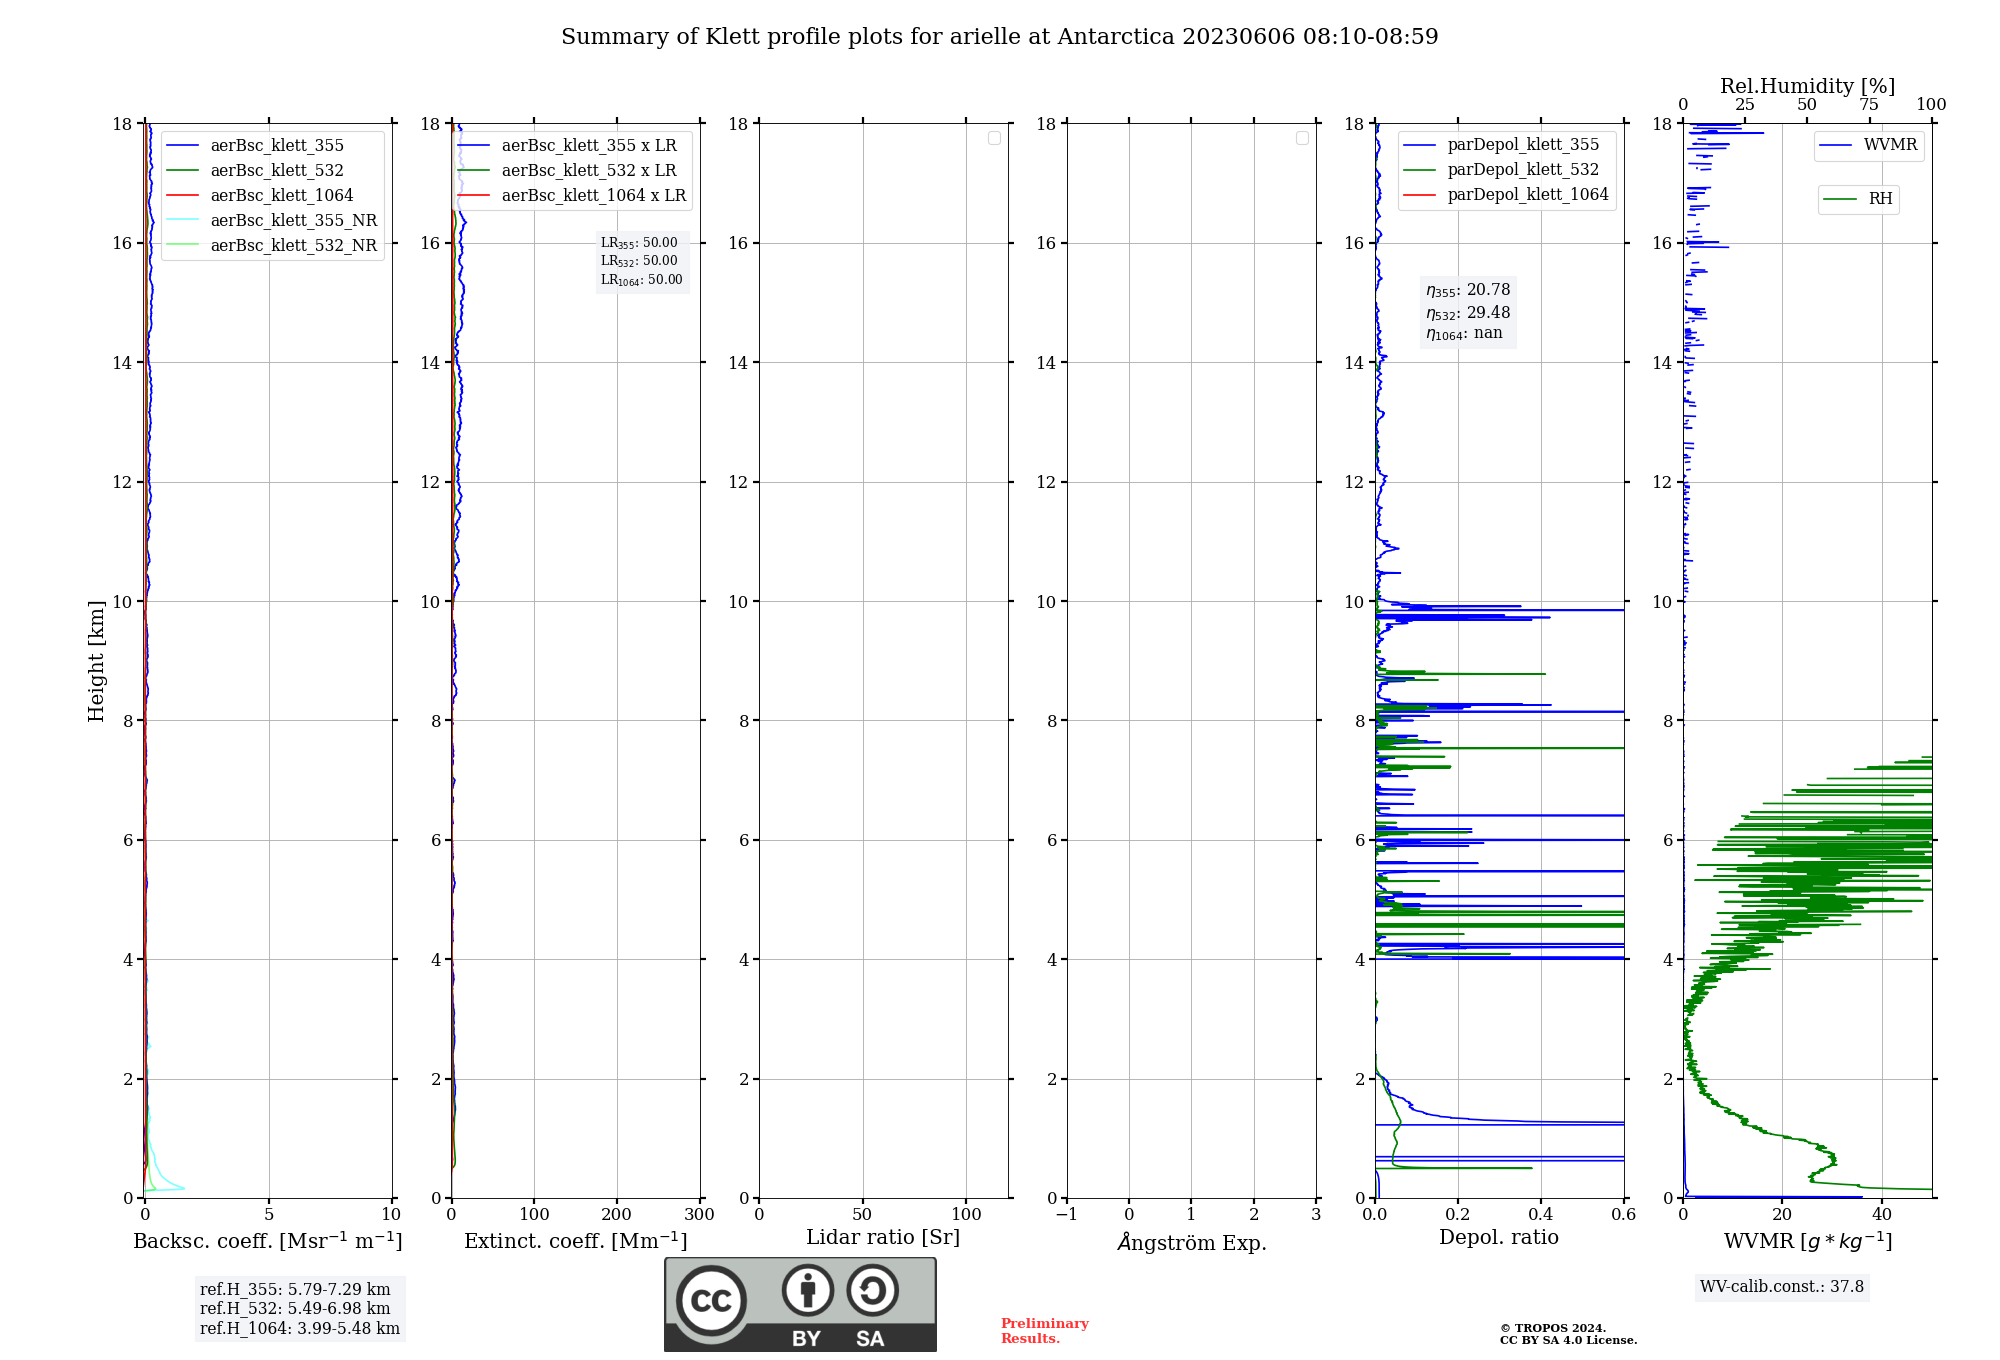The width and height of the screenshot is (2000, 1360).
Task: Click the empty legend box in Lidar ratio plot
Action: (994, 138)
